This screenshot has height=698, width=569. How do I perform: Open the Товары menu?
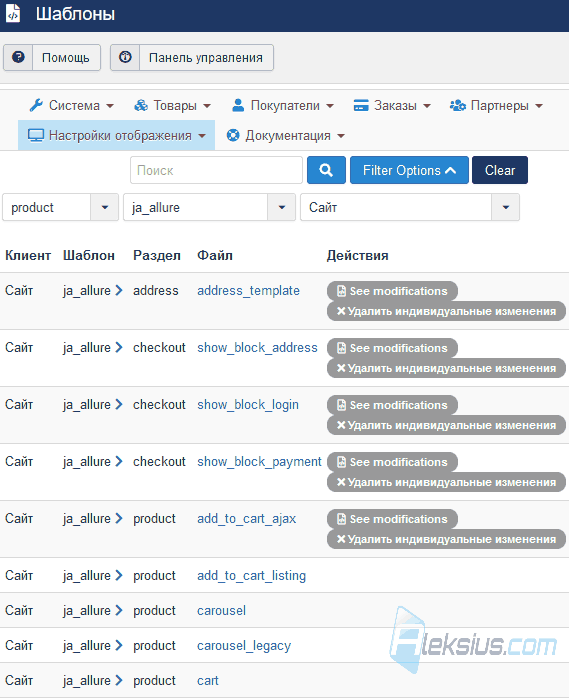[x=172, y=106]
